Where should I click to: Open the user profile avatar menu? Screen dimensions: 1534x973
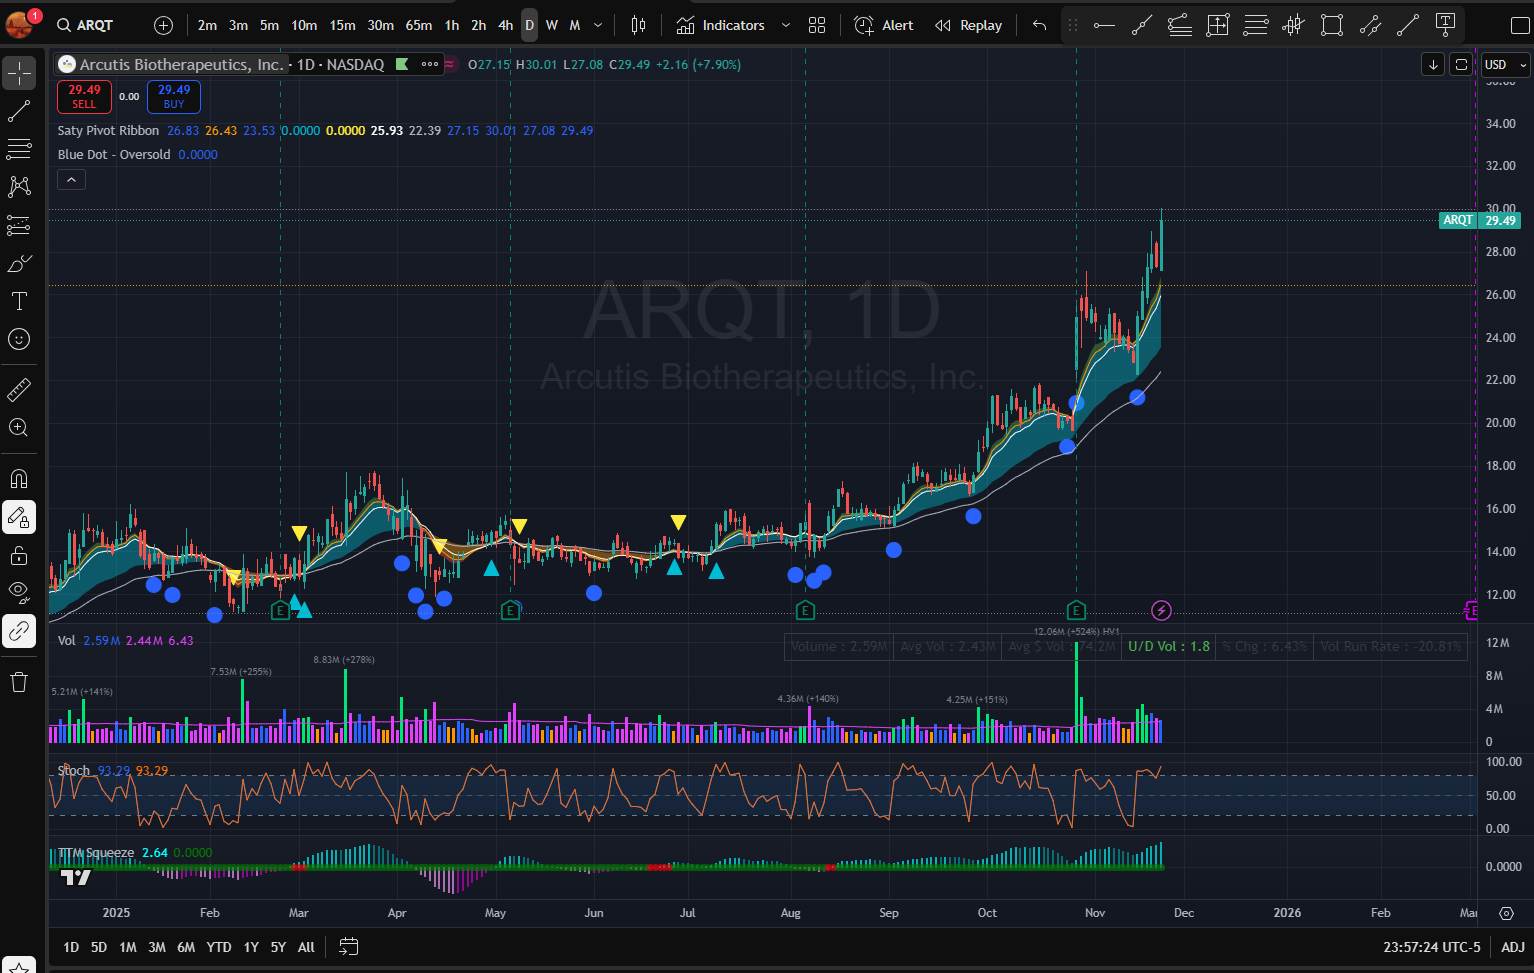click(19, 23)
